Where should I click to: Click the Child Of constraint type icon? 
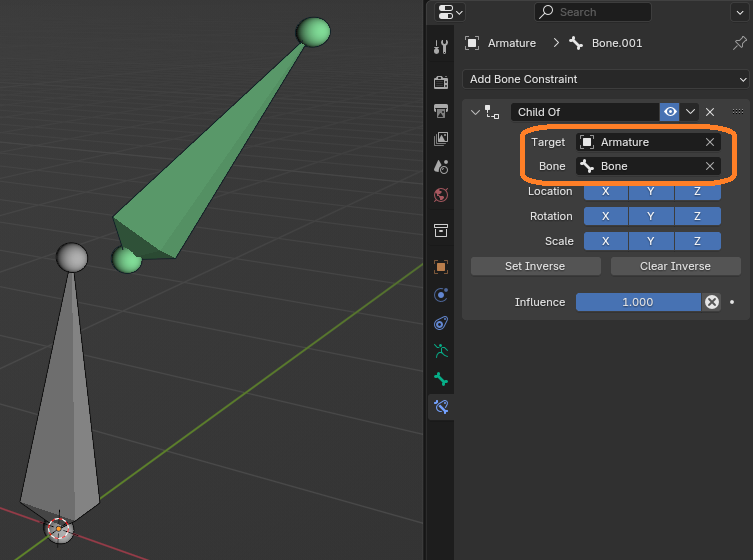[x=492, y=112]
